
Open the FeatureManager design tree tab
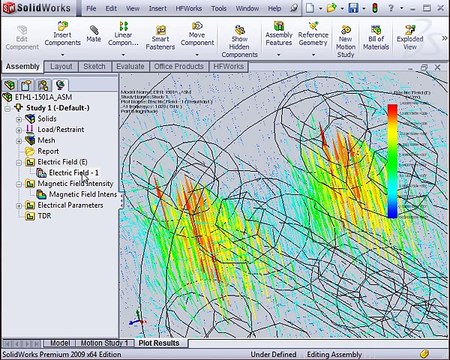point(10,85)
